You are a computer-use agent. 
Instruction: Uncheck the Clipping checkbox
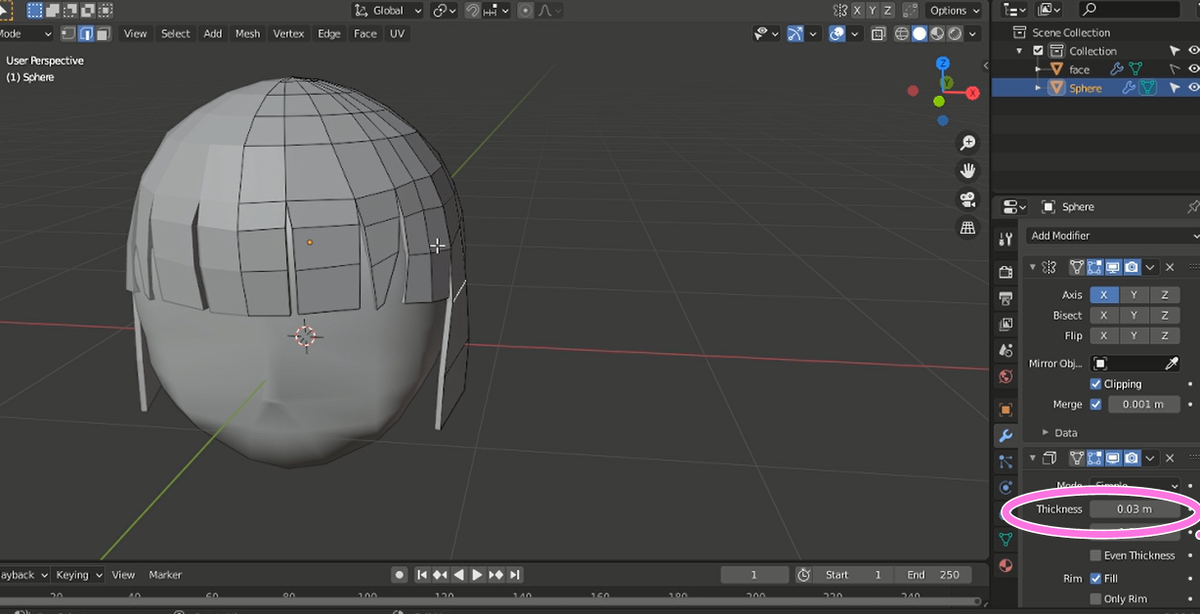pyautogui.click(x=1096, y=384)
